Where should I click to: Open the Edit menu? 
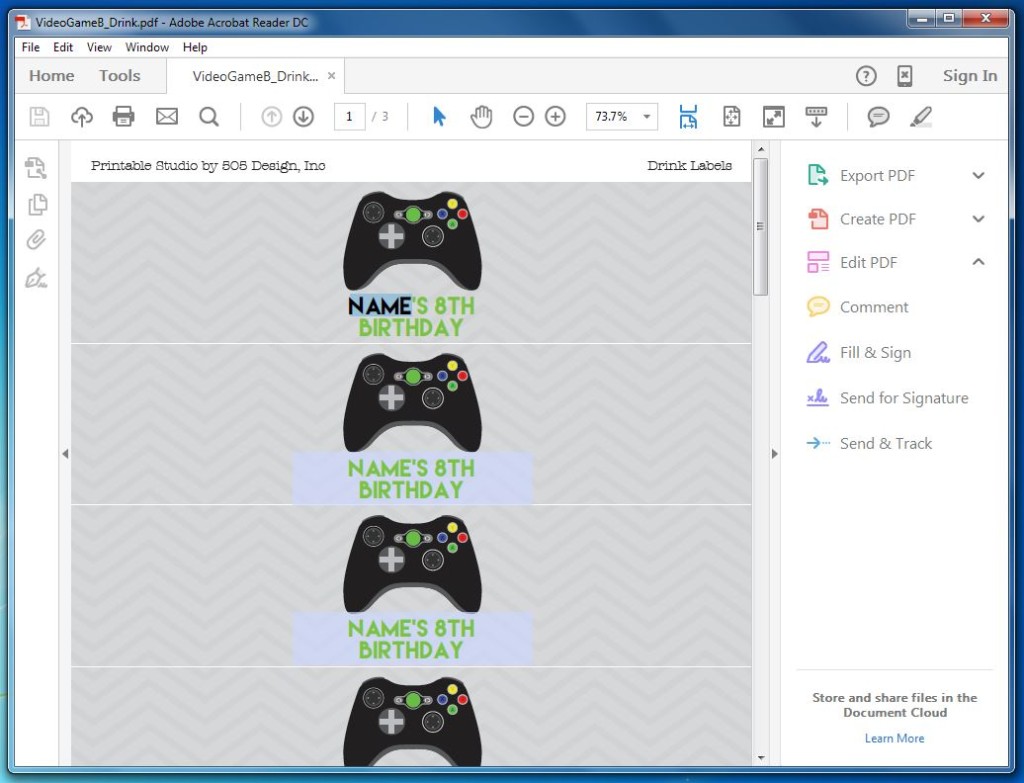coord(63,47)
